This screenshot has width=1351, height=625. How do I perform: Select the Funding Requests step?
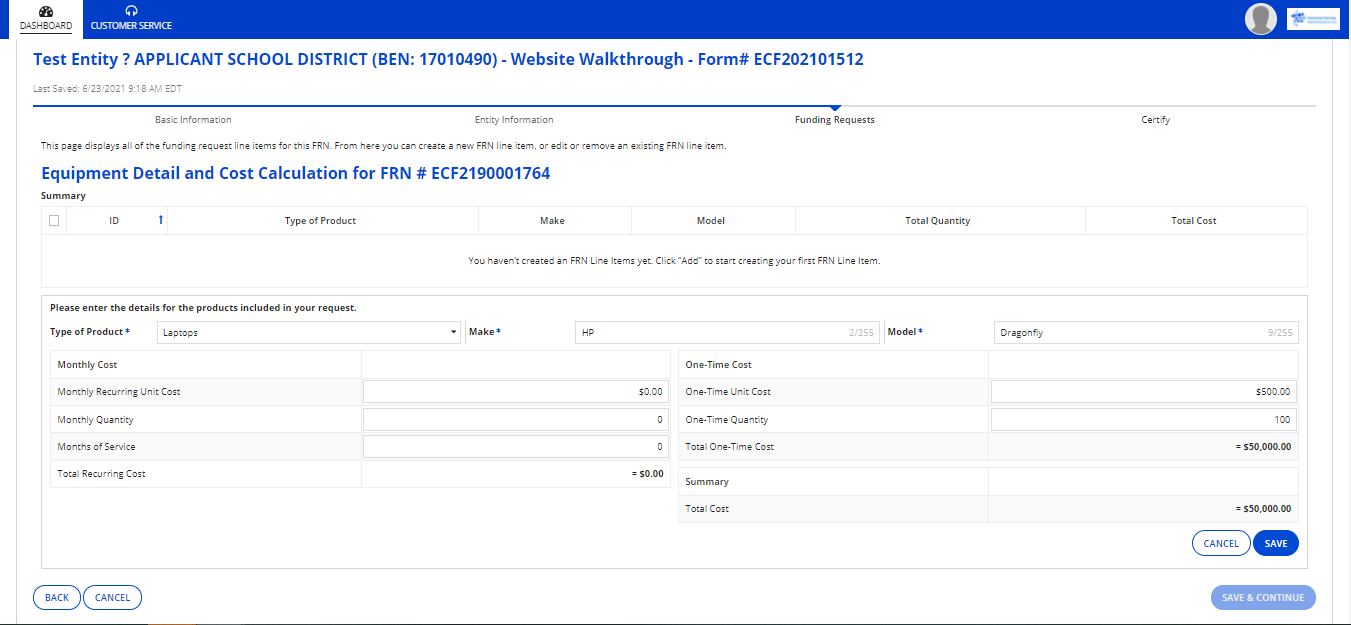[834, 120]
